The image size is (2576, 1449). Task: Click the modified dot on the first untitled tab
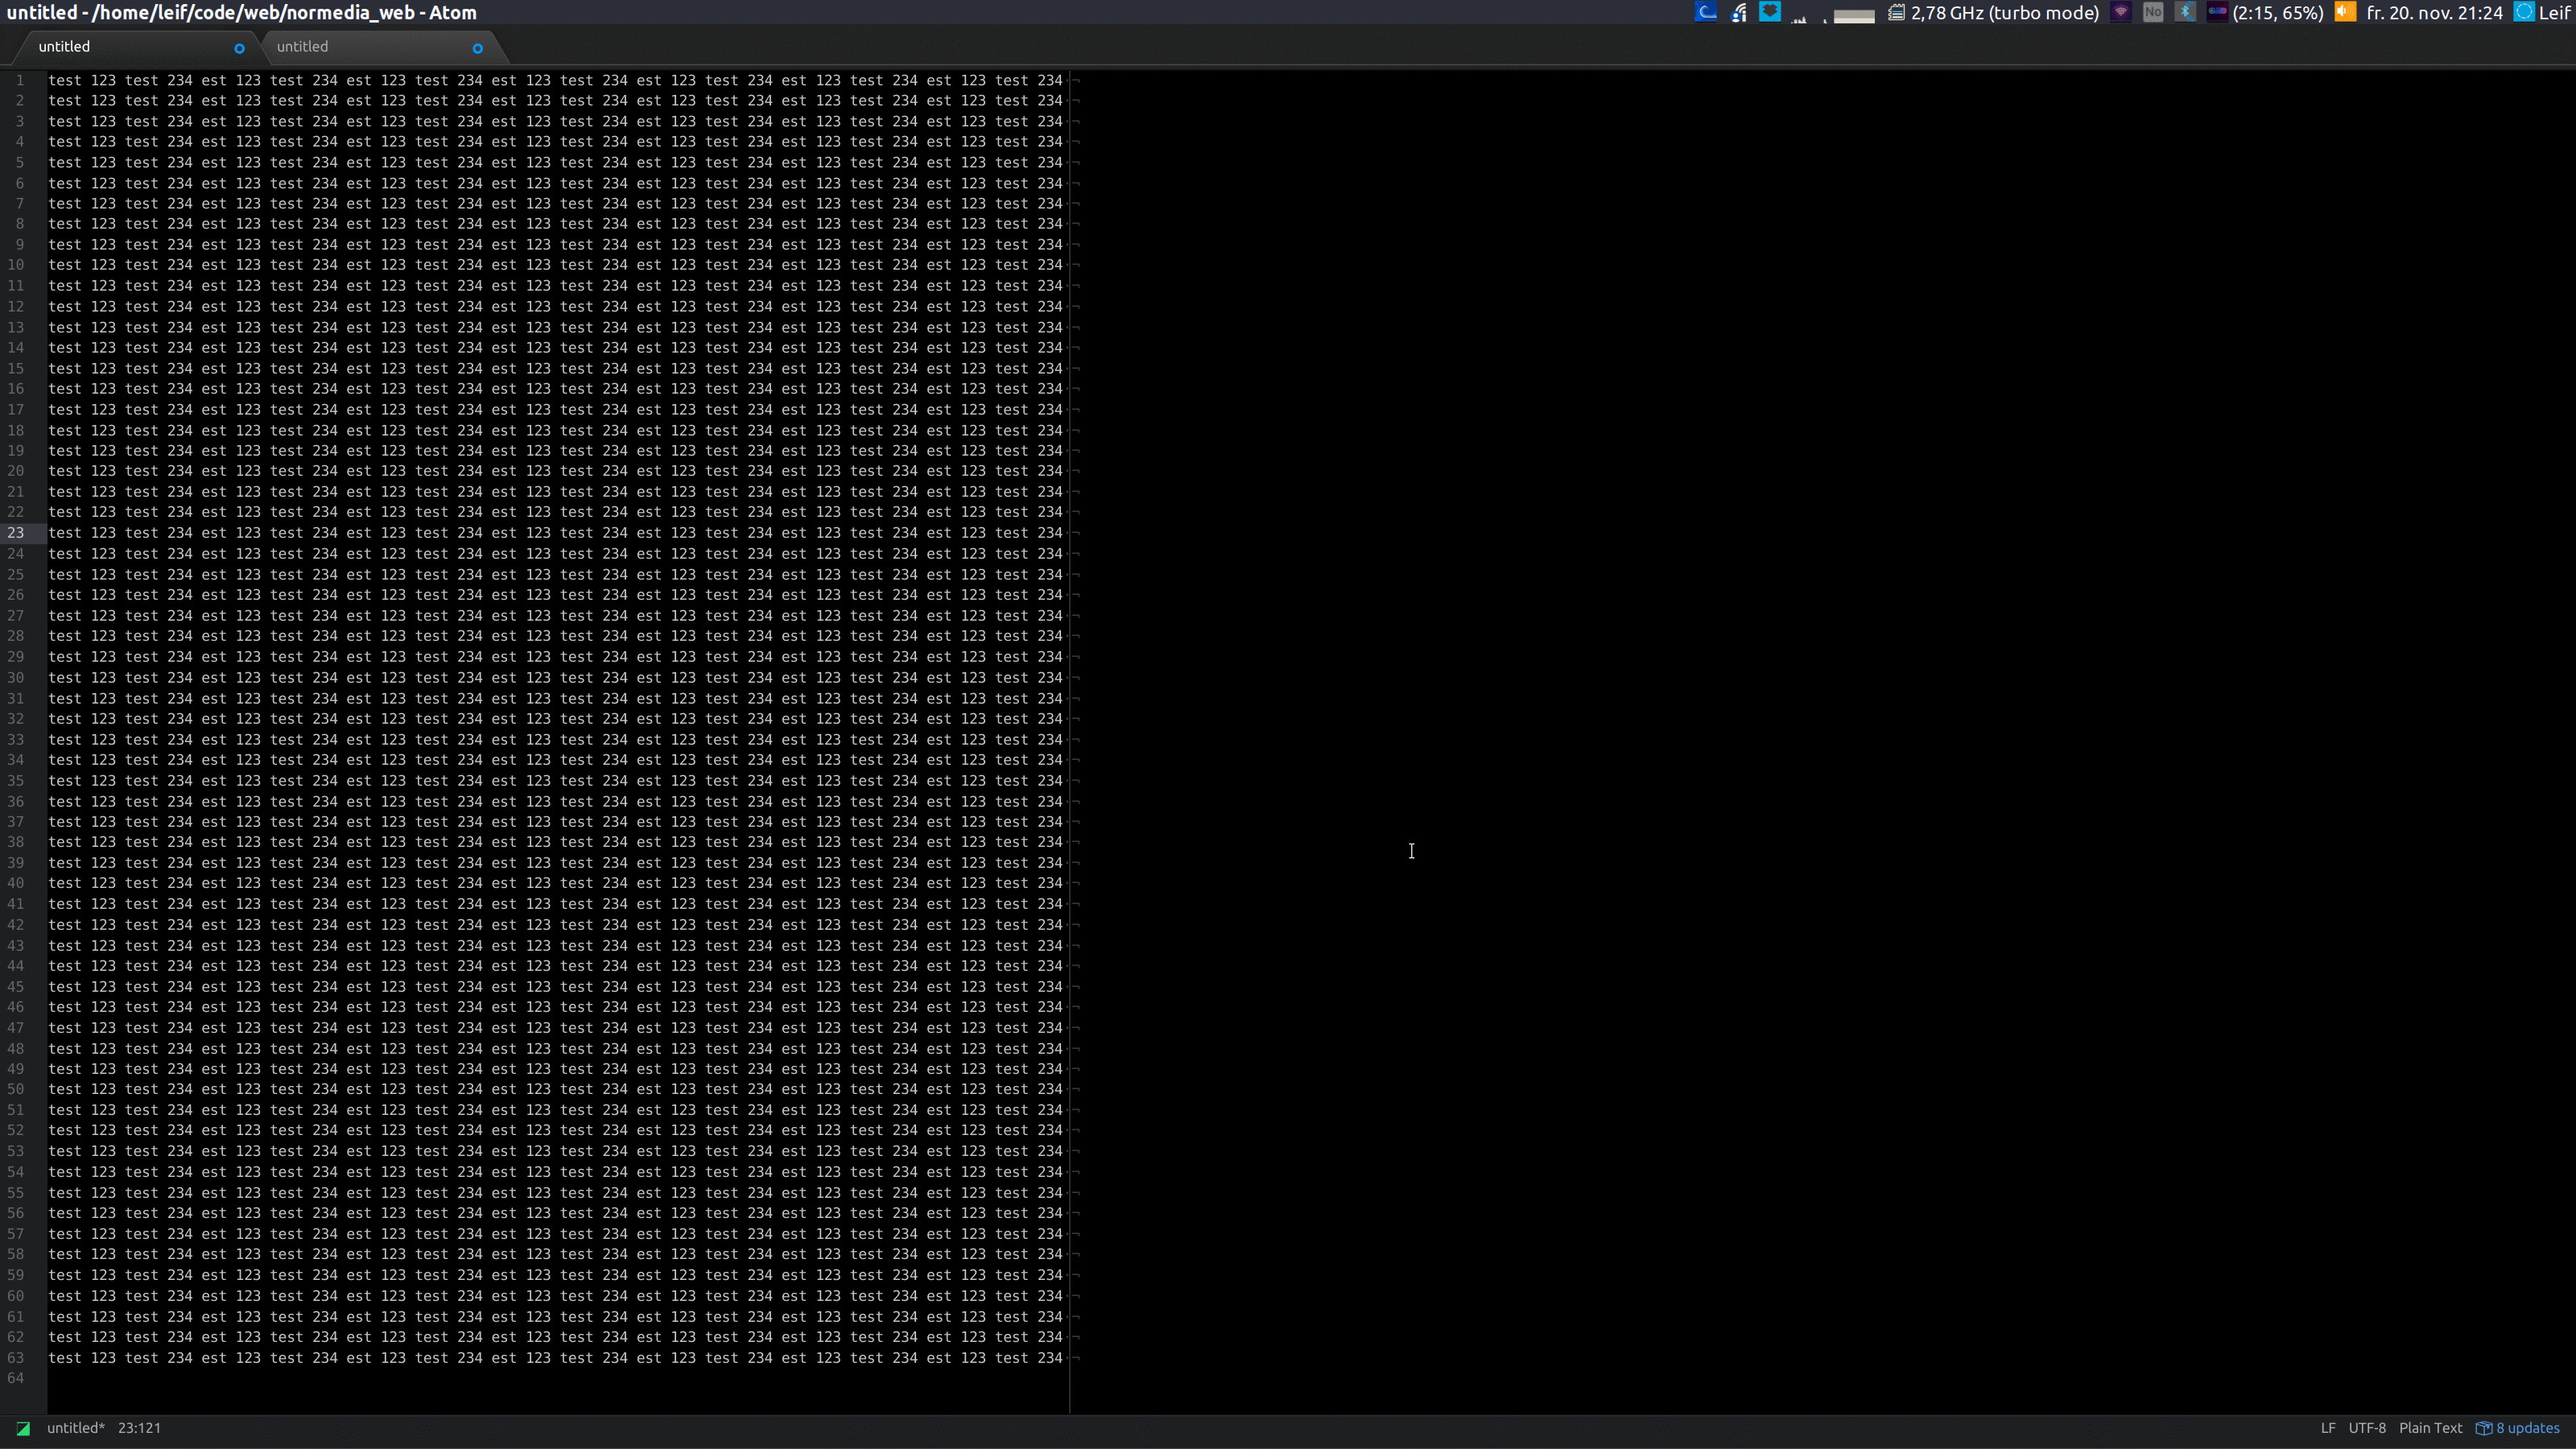click(x=239, y=48)
